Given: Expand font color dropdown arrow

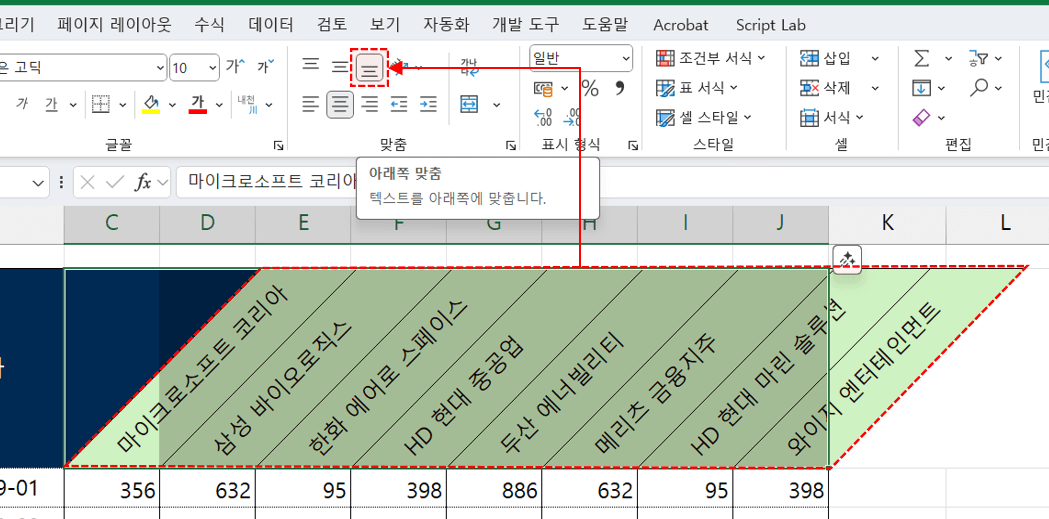Looking at the screenshot, I should (x=218, y=105).
